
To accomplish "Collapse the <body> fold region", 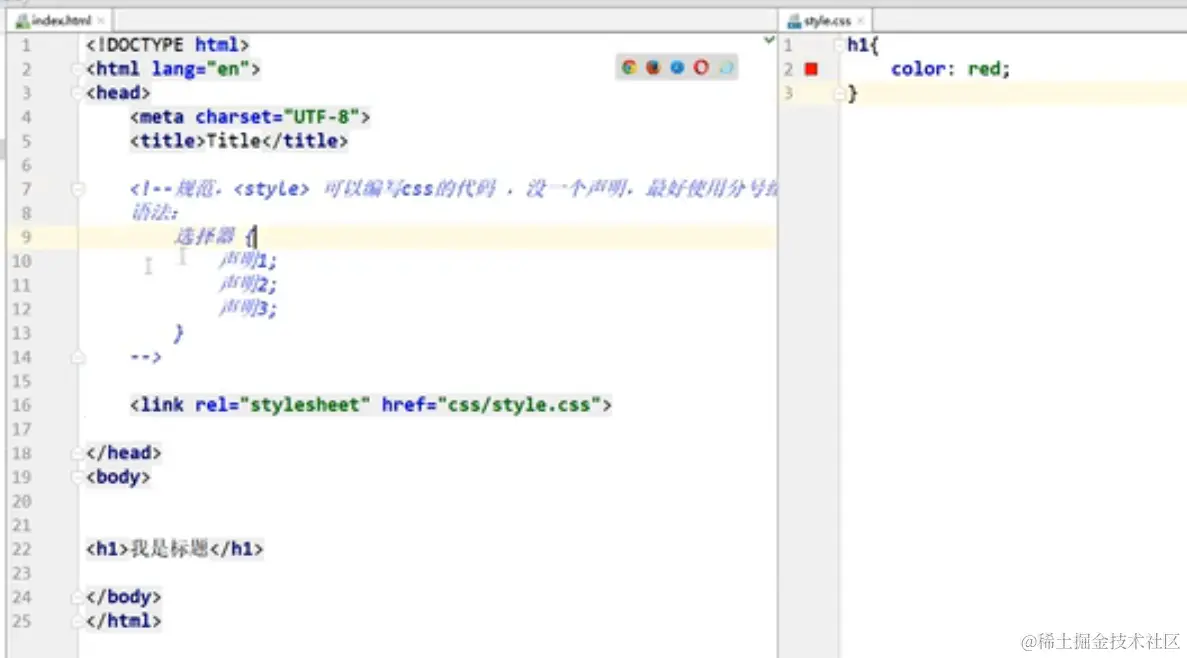I will (x=77, y=477).
